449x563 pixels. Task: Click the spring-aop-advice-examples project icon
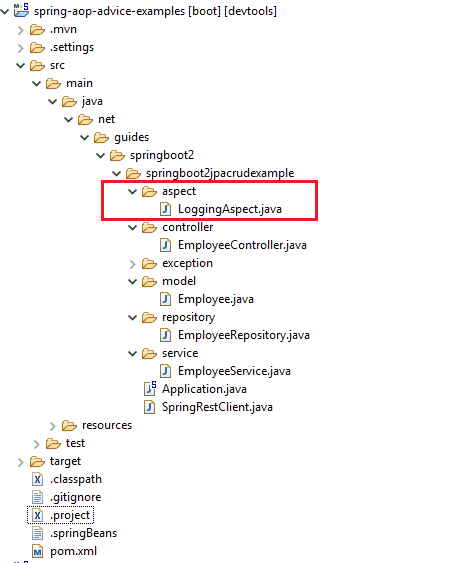pos(21,10)
